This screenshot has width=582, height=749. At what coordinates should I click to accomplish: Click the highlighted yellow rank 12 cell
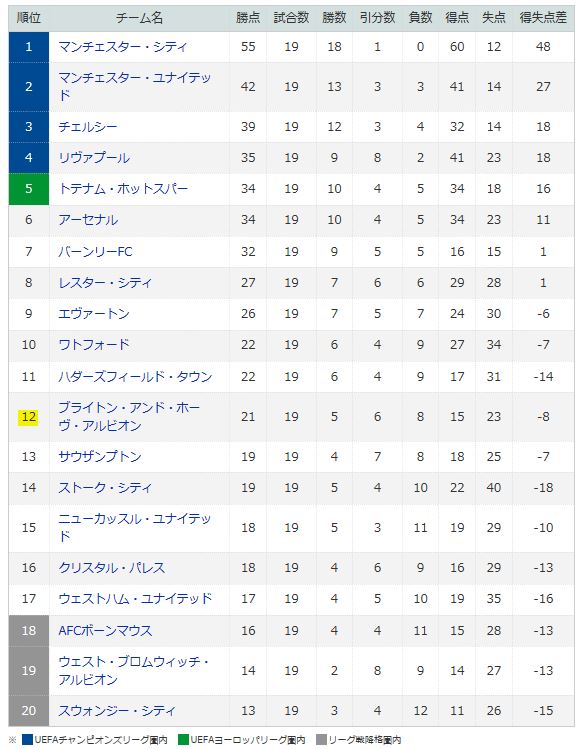(x=28, y=417)
